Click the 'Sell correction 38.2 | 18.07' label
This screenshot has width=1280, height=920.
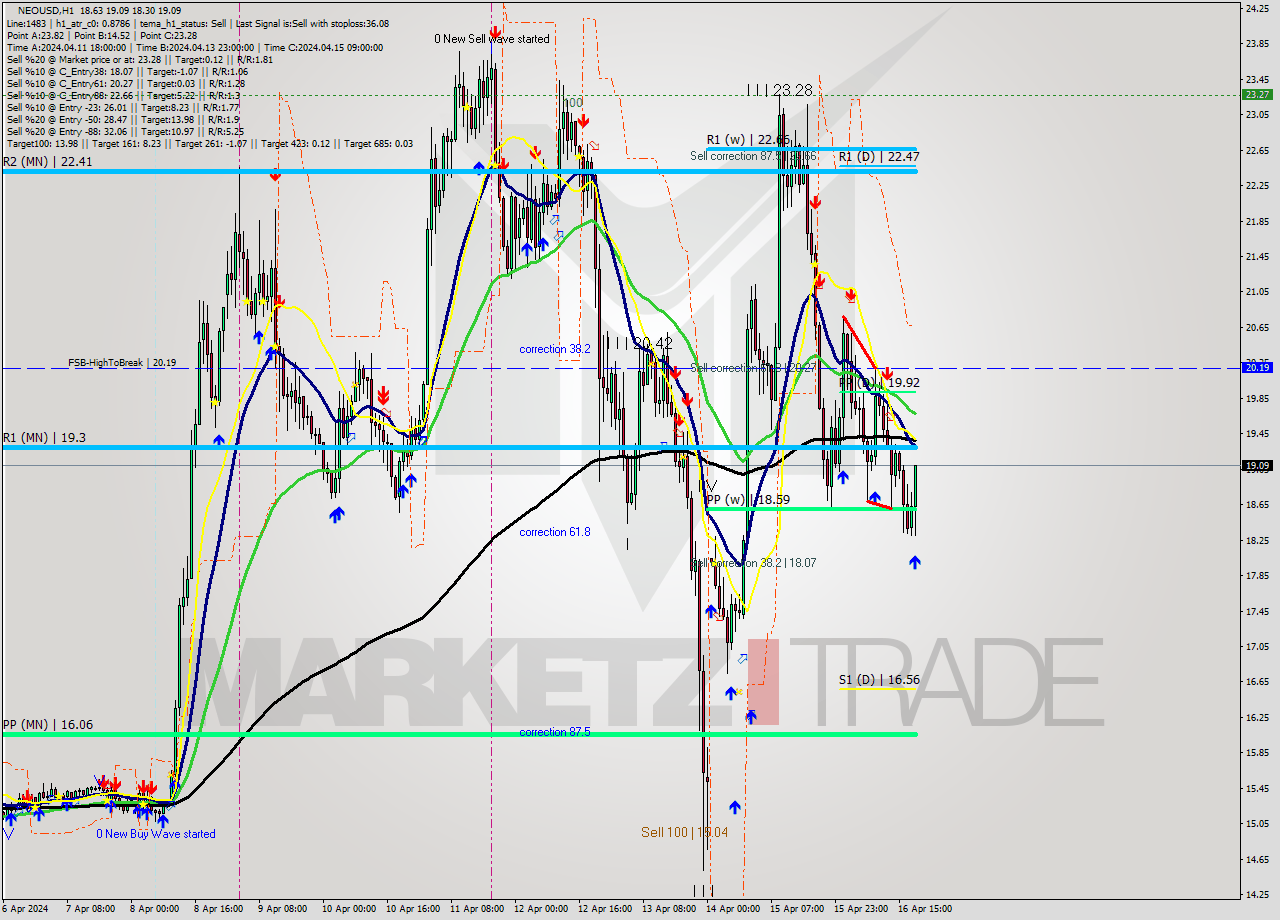tap(756, 563)
